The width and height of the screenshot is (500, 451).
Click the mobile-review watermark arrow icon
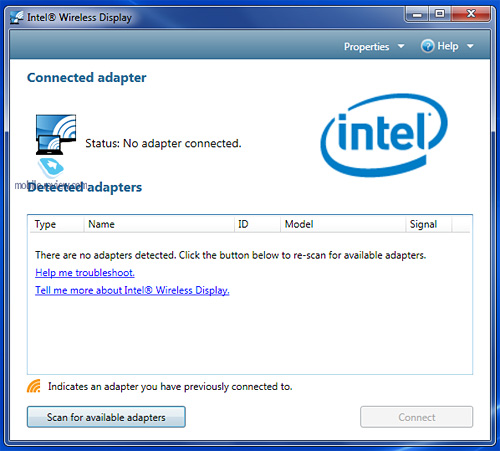pyautogui.click(x=51, y=167)
